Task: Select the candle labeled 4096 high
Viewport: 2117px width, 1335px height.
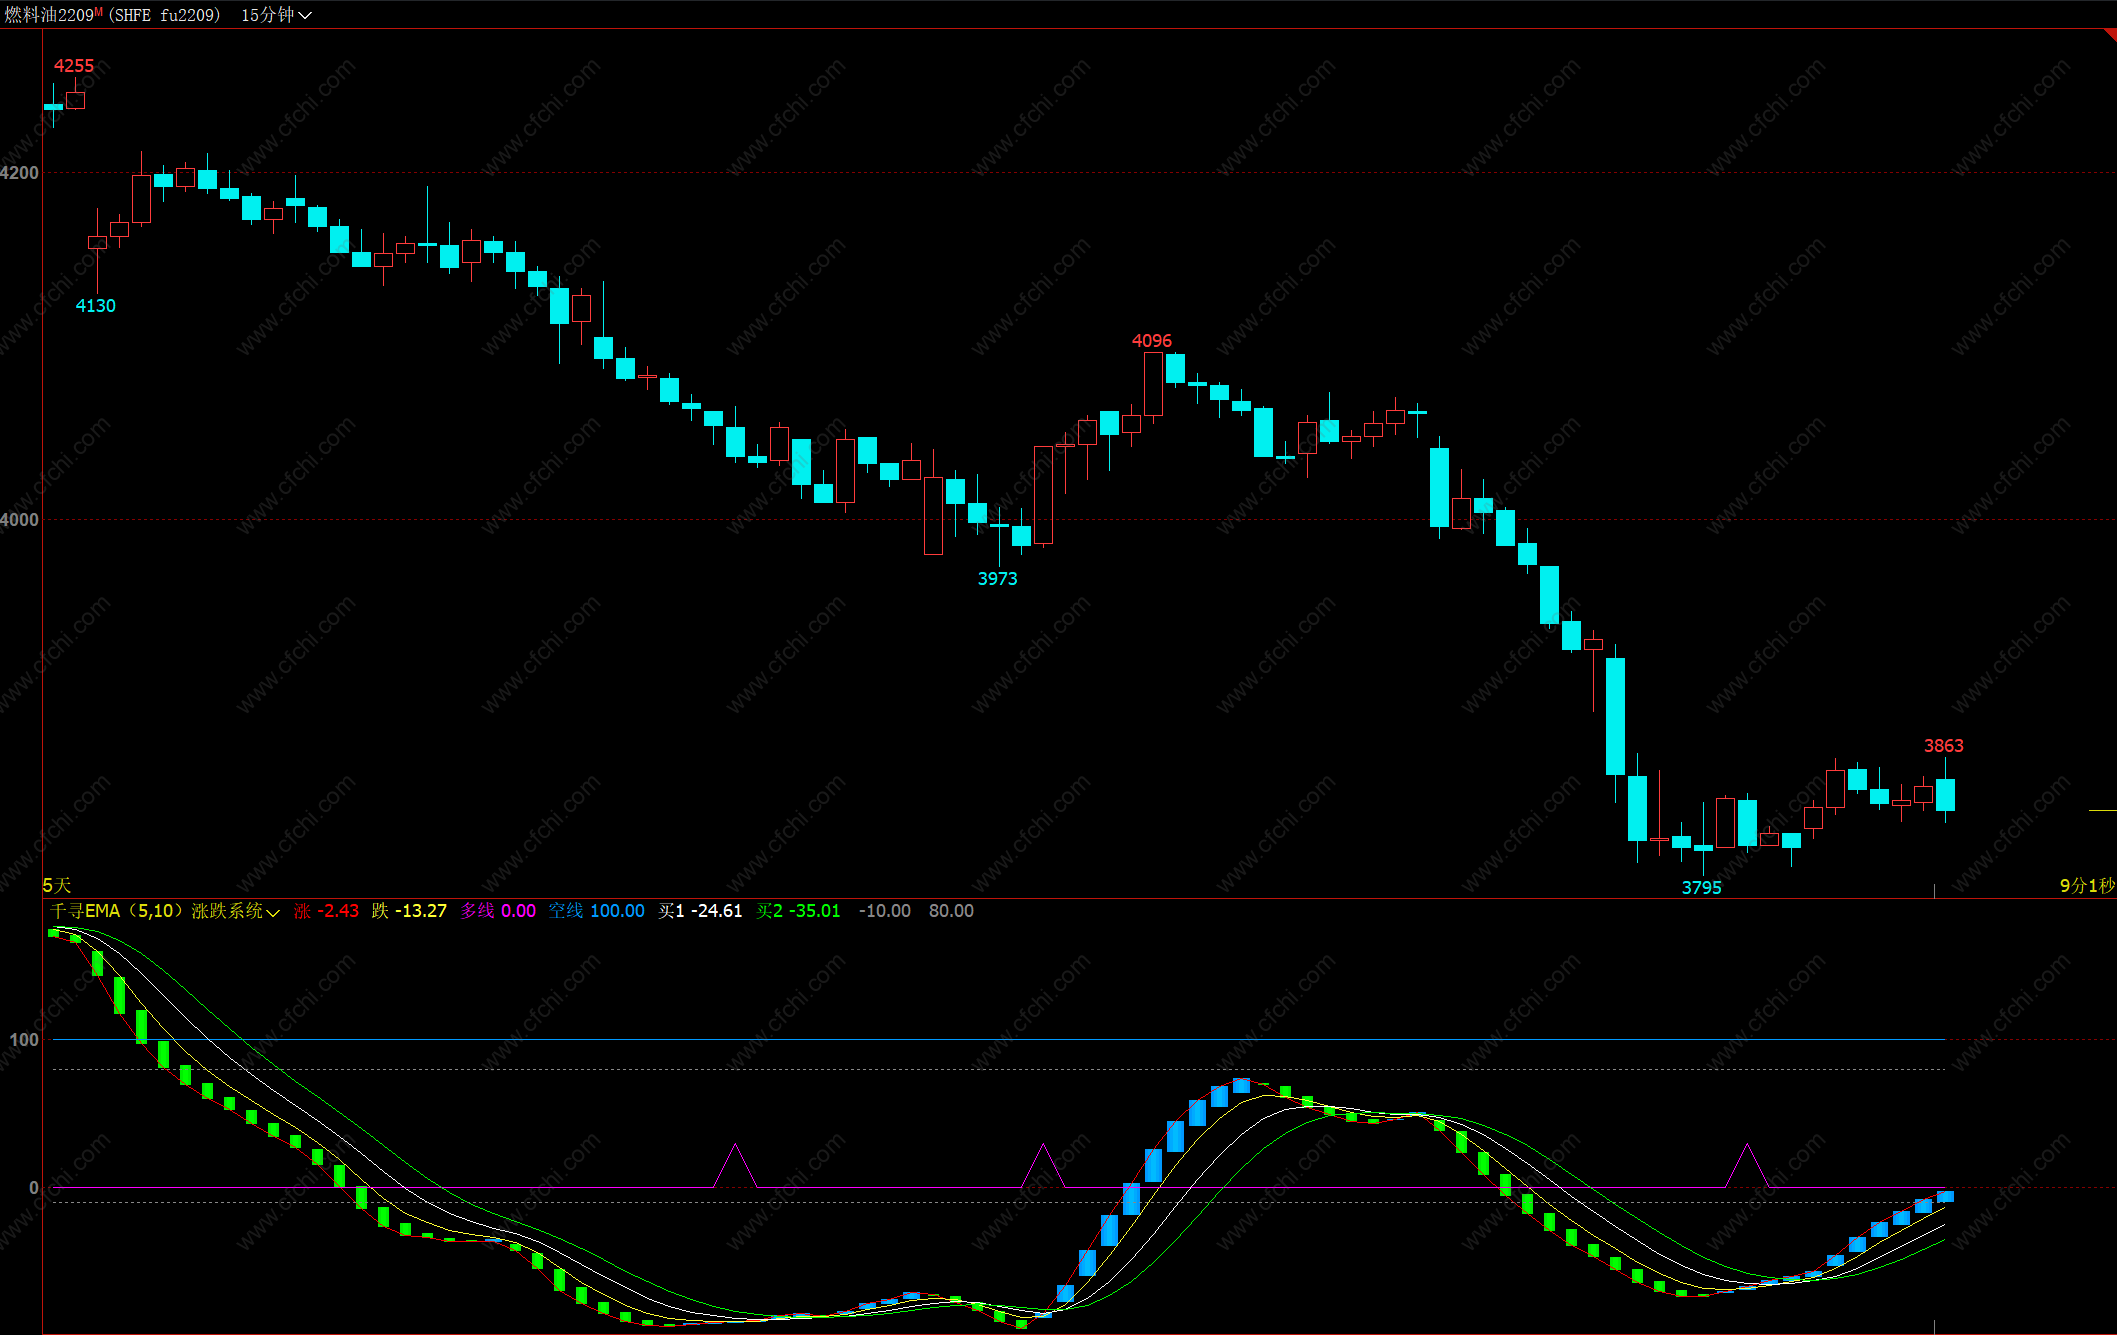Action: tap(1153, 384)
